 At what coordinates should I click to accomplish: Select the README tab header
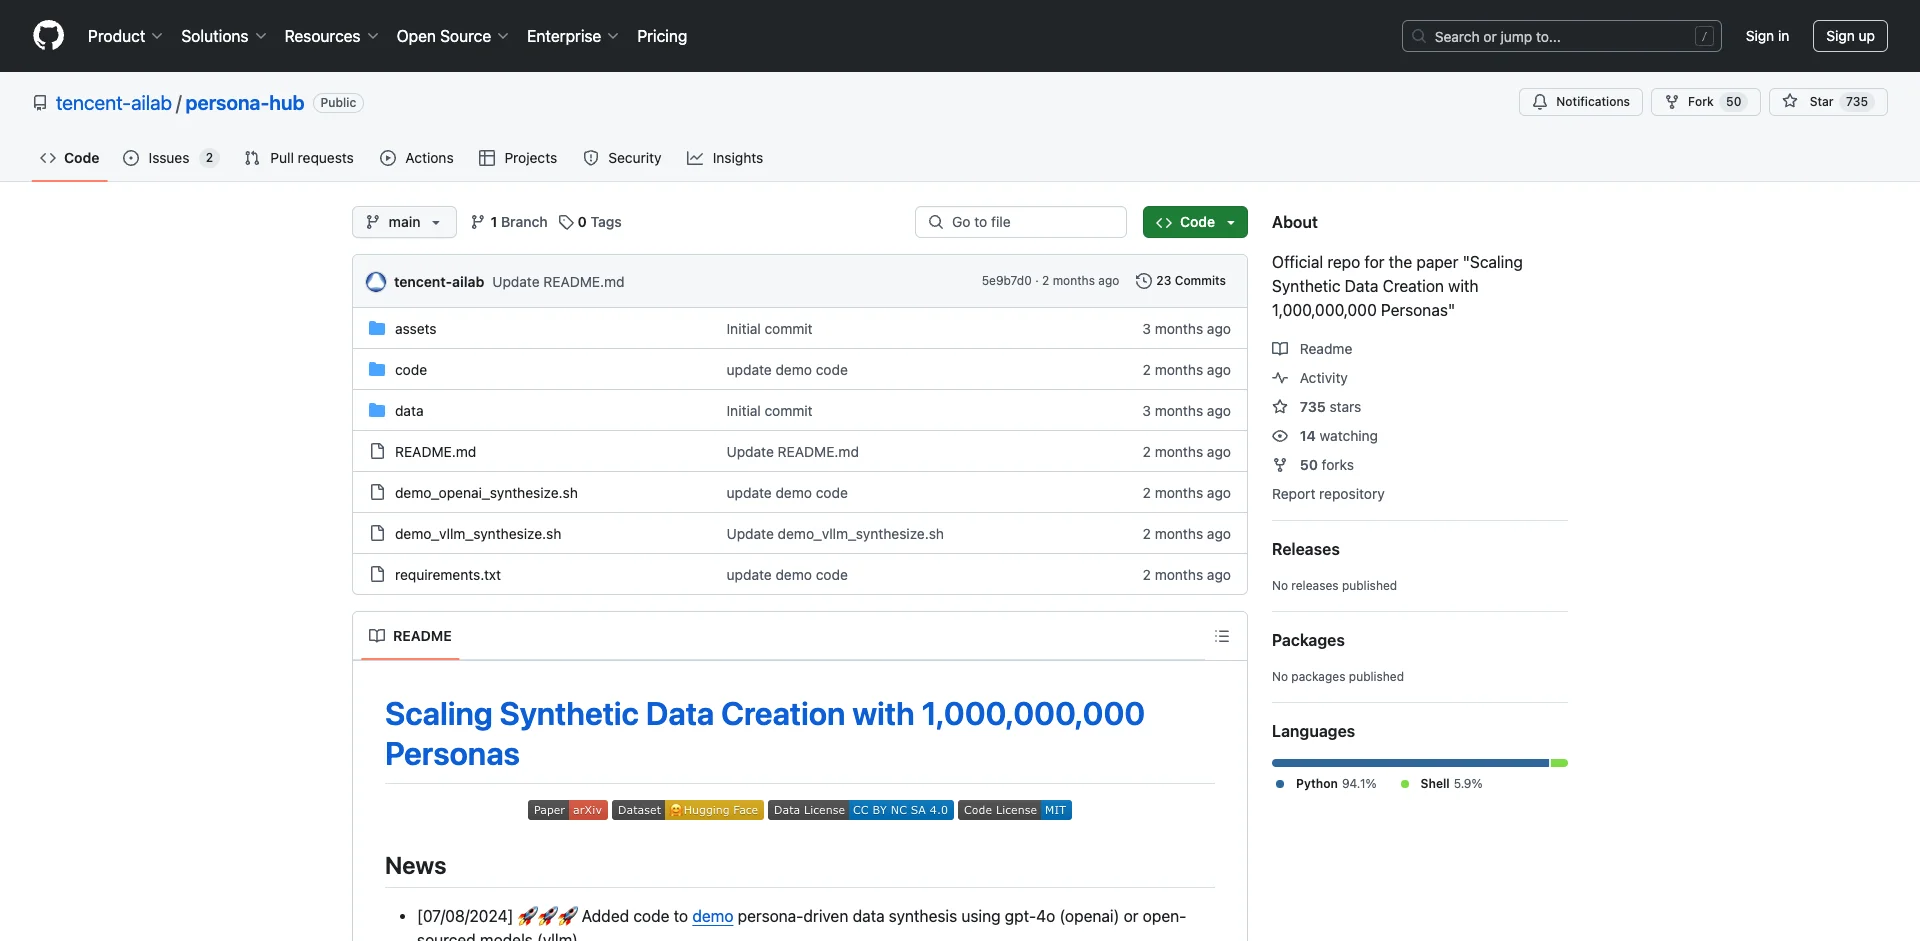[410, 636]
